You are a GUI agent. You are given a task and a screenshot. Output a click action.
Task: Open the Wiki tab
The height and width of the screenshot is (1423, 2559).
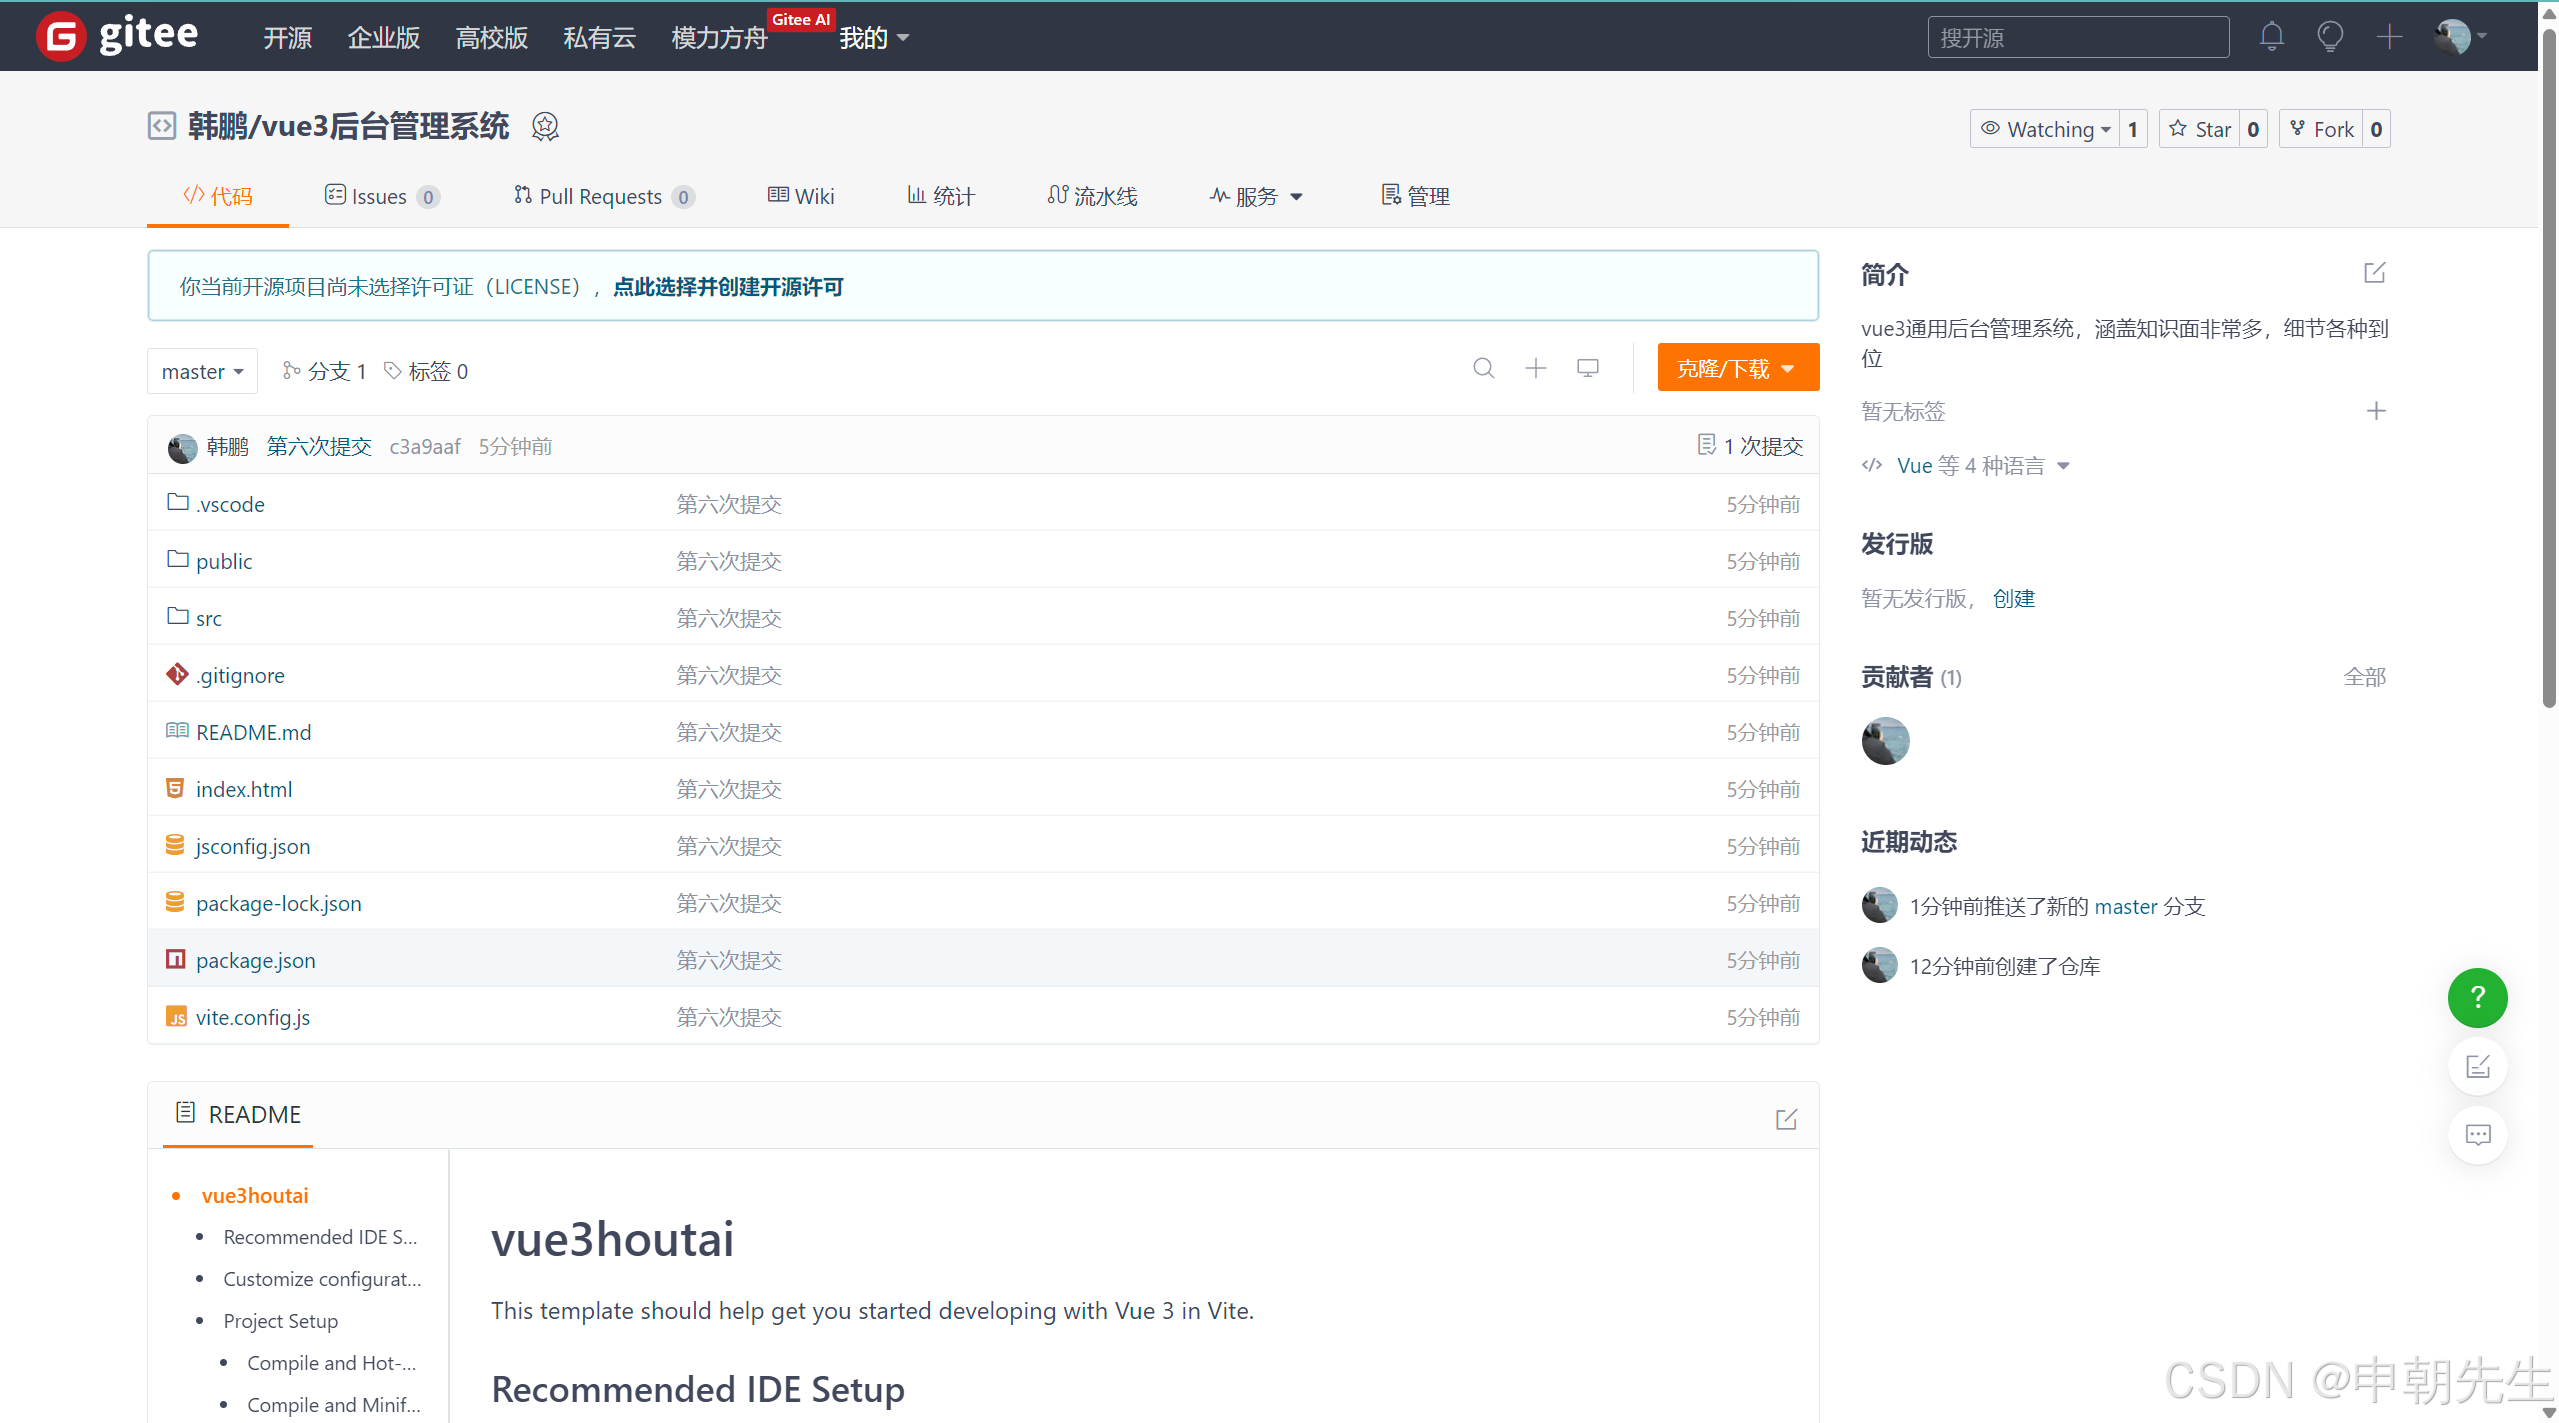(x=801, y=197)
